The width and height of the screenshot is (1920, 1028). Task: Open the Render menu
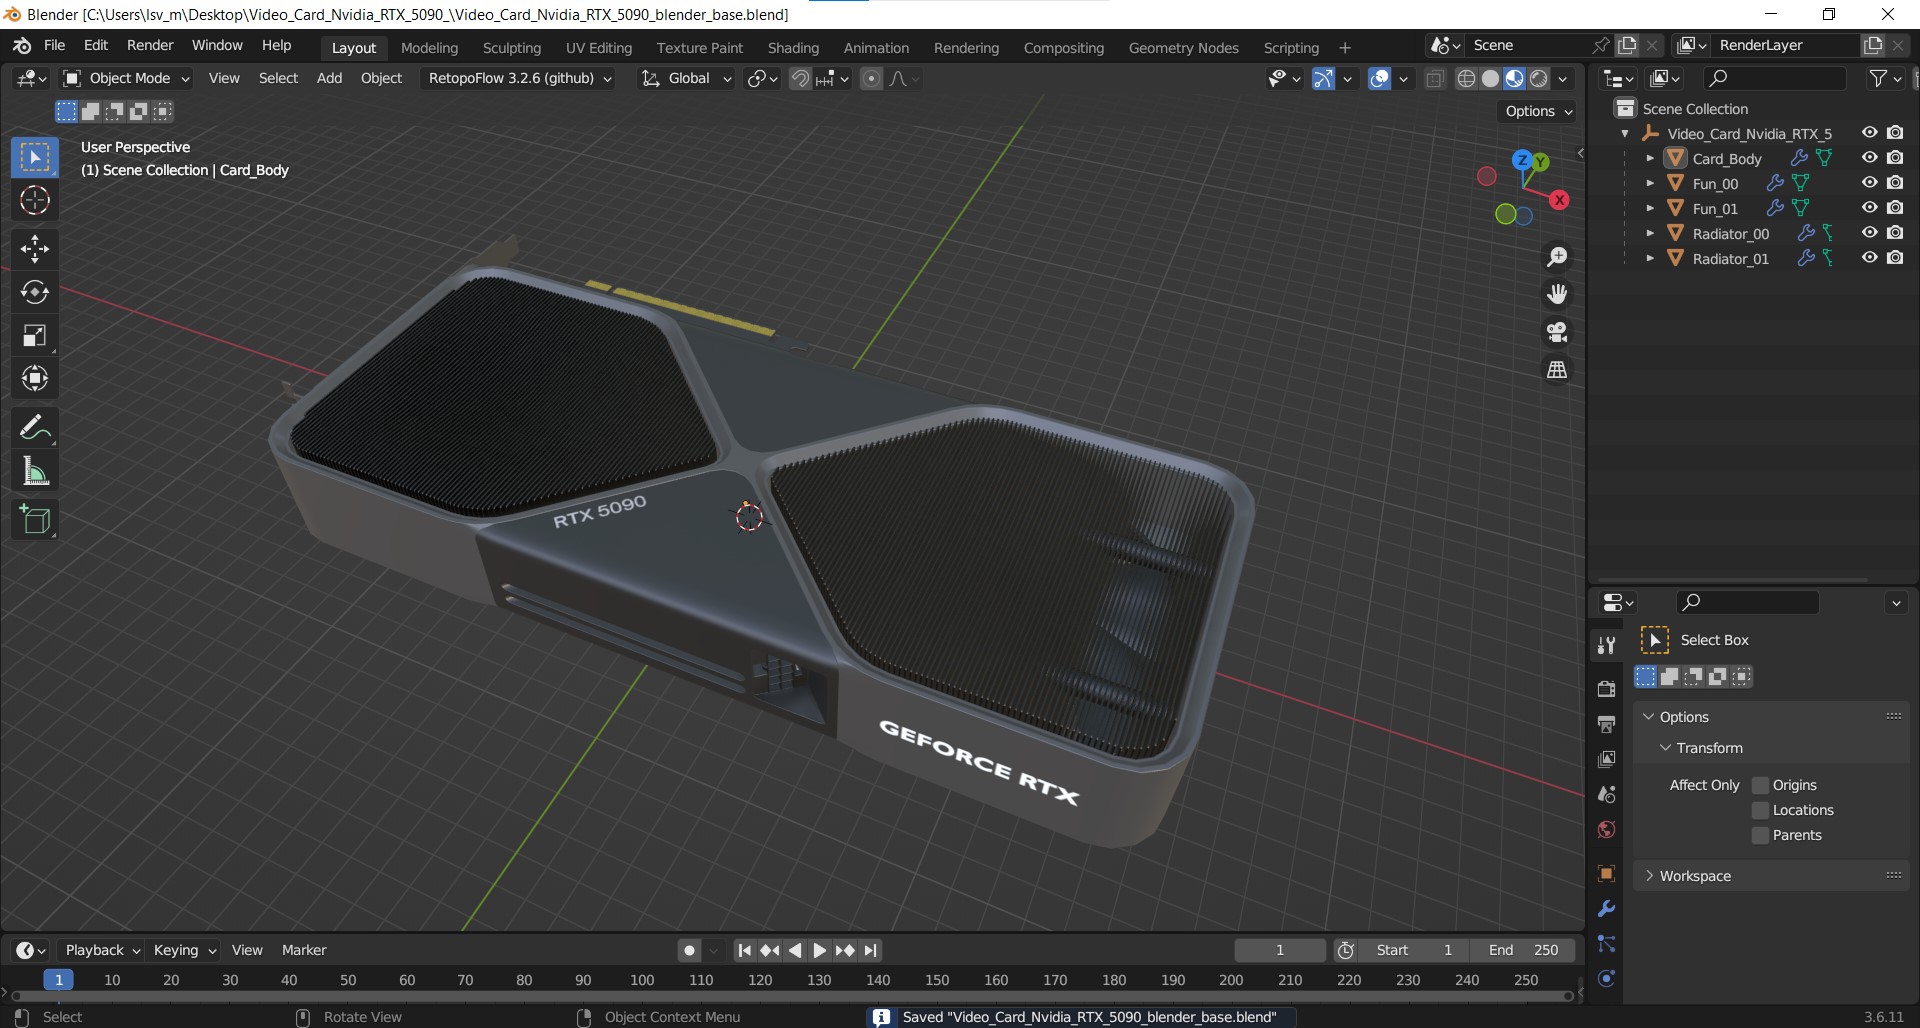(150, 45)
